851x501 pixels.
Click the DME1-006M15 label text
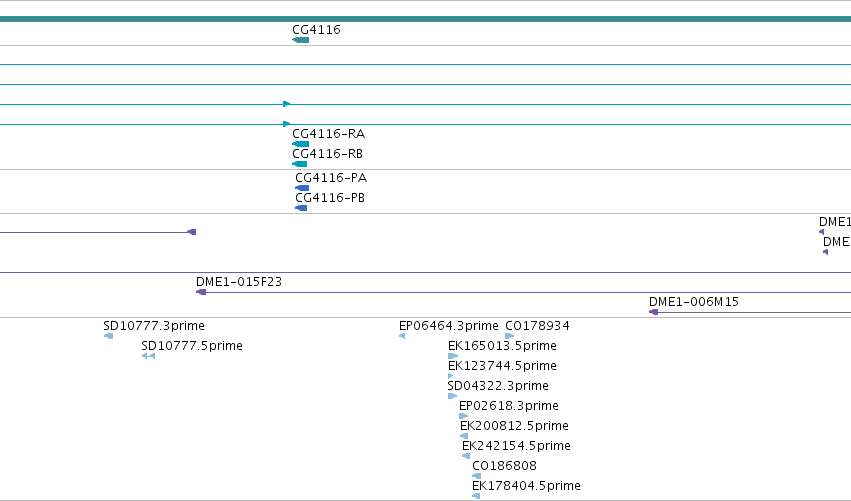694,302
